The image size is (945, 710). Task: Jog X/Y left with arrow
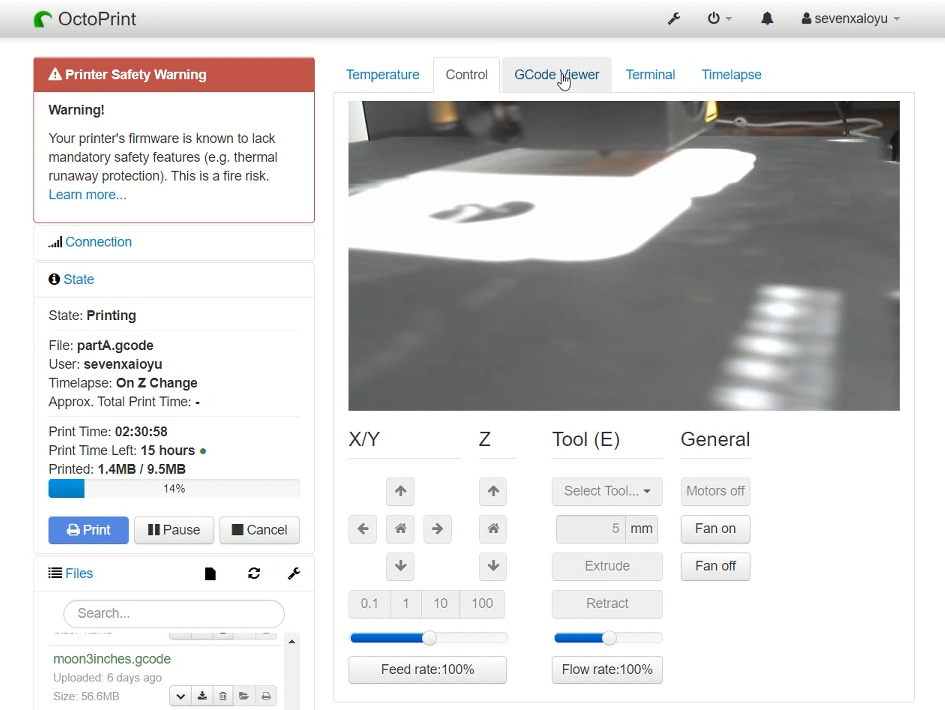(363, 529)
